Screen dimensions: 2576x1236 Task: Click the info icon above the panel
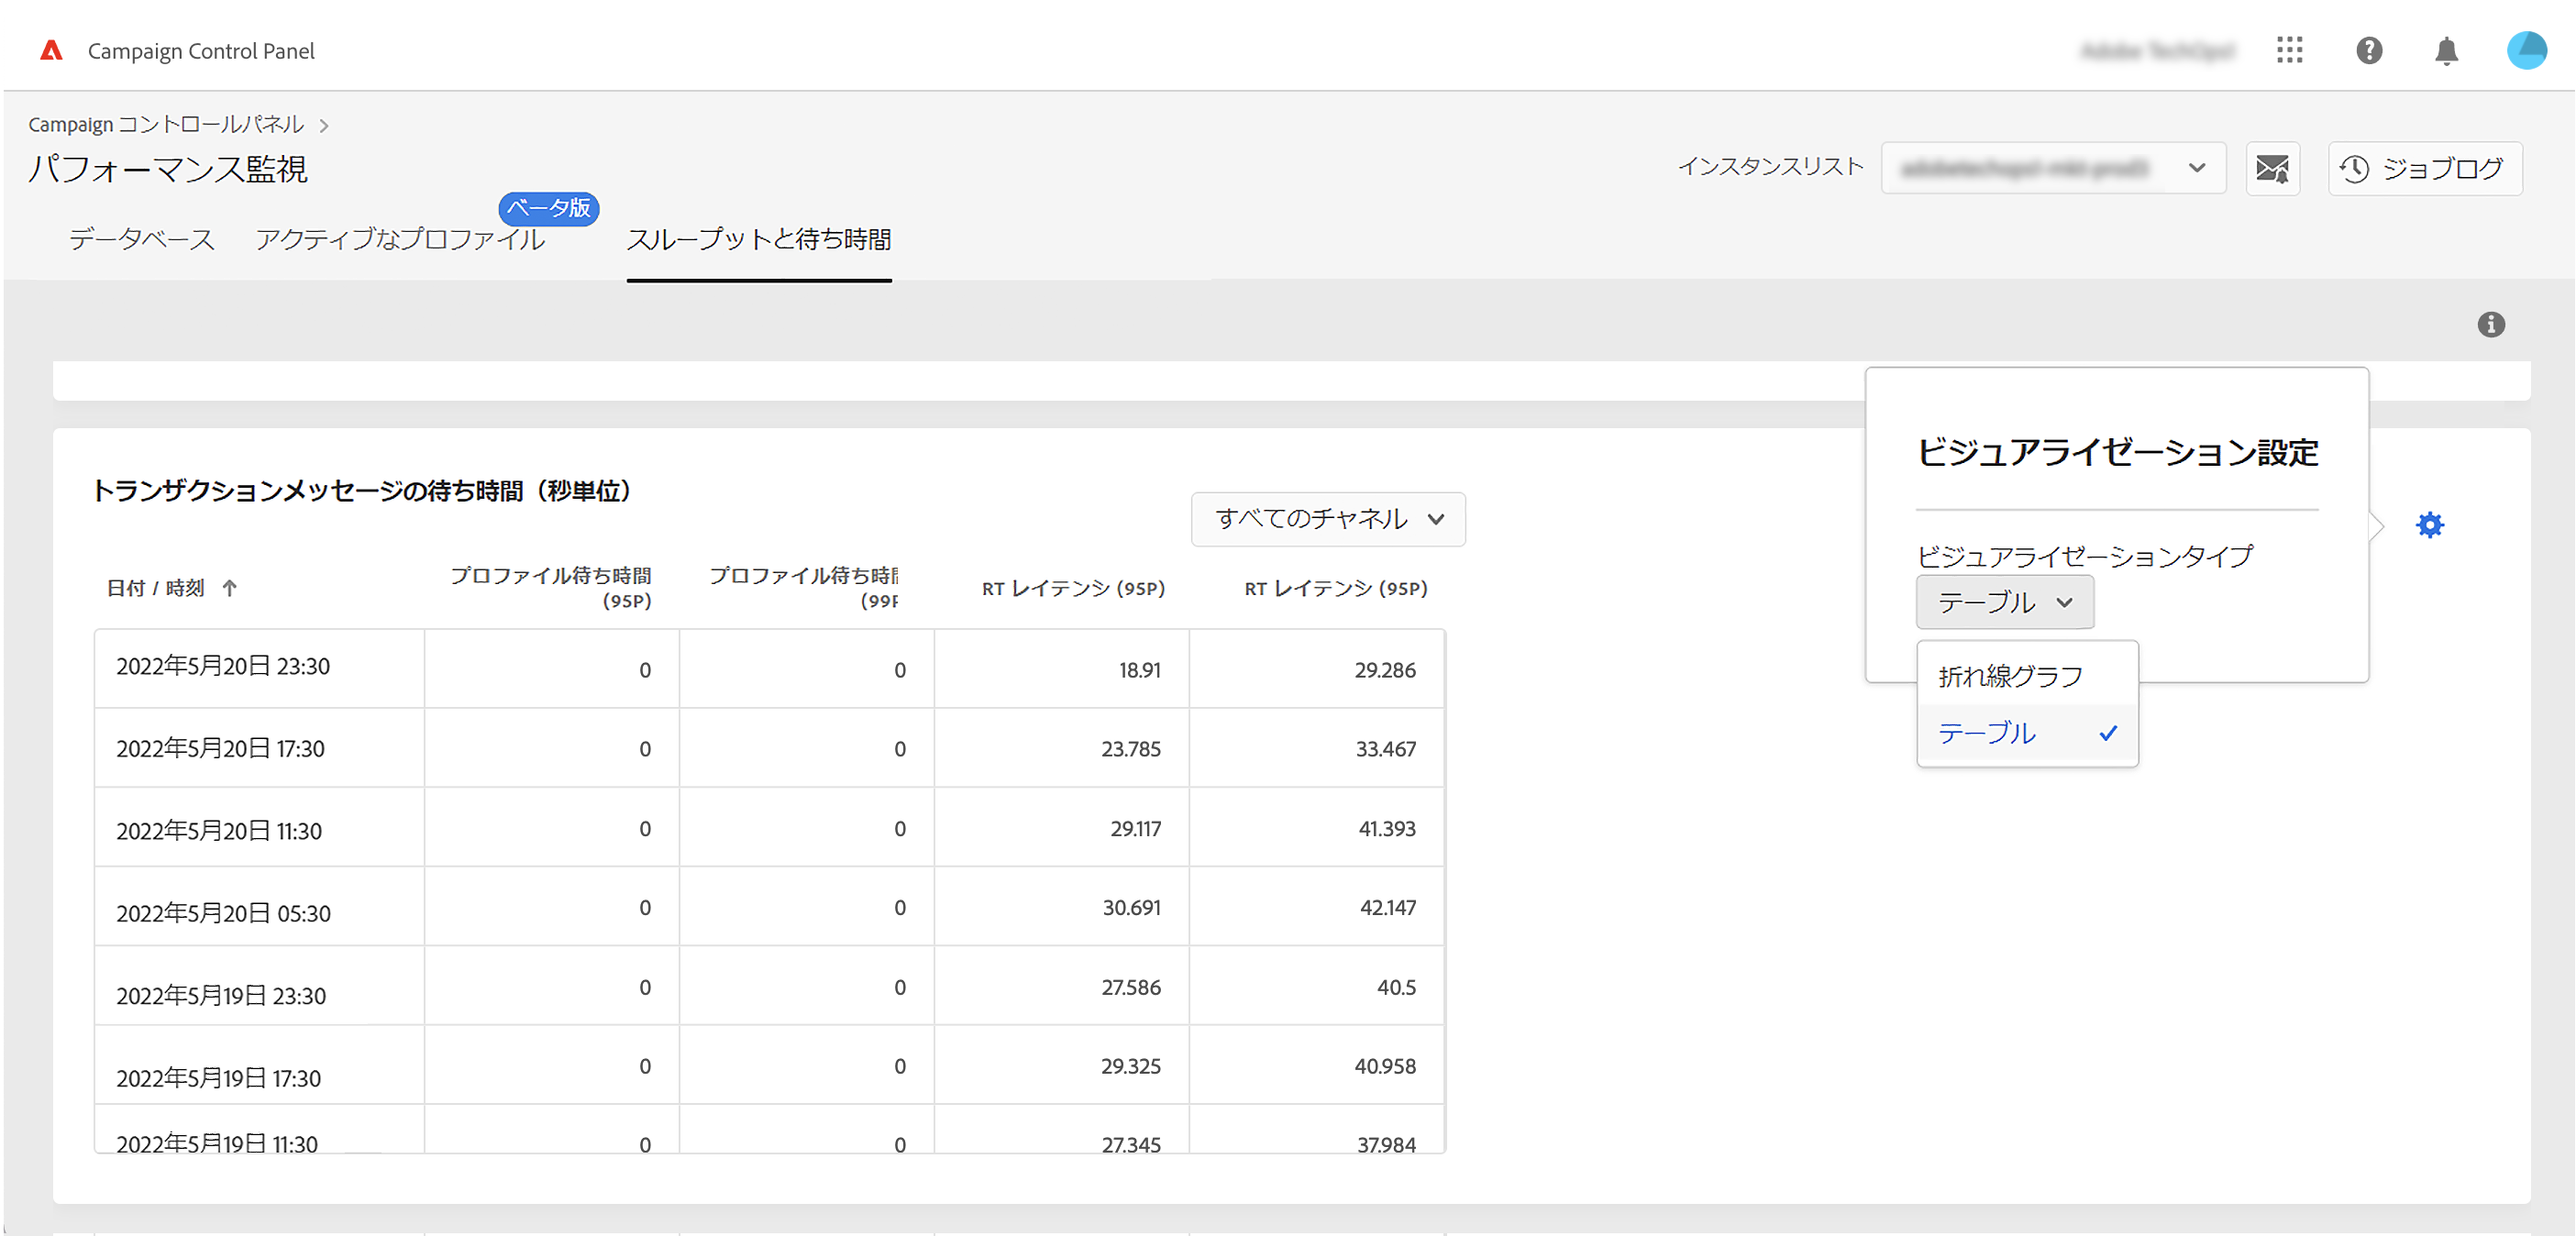(2490, 324)
